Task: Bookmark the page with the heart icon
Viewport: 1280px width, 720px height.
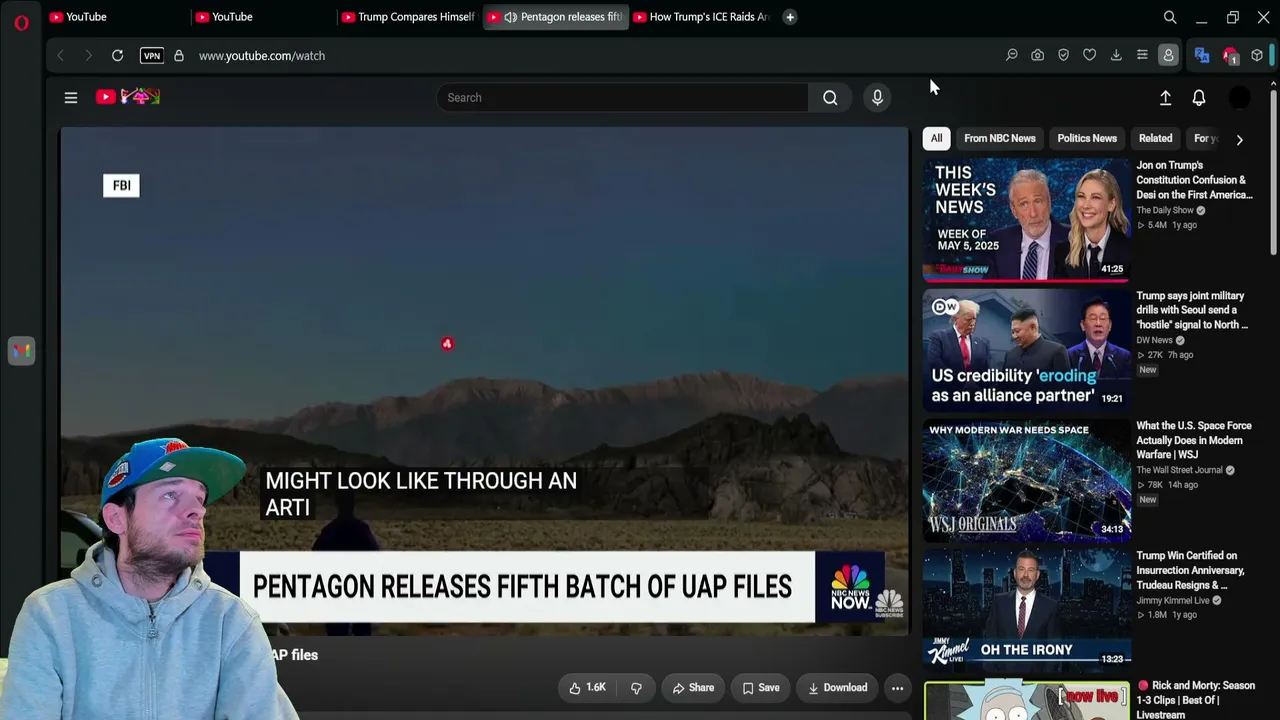Action: (x=1090, y=56)
